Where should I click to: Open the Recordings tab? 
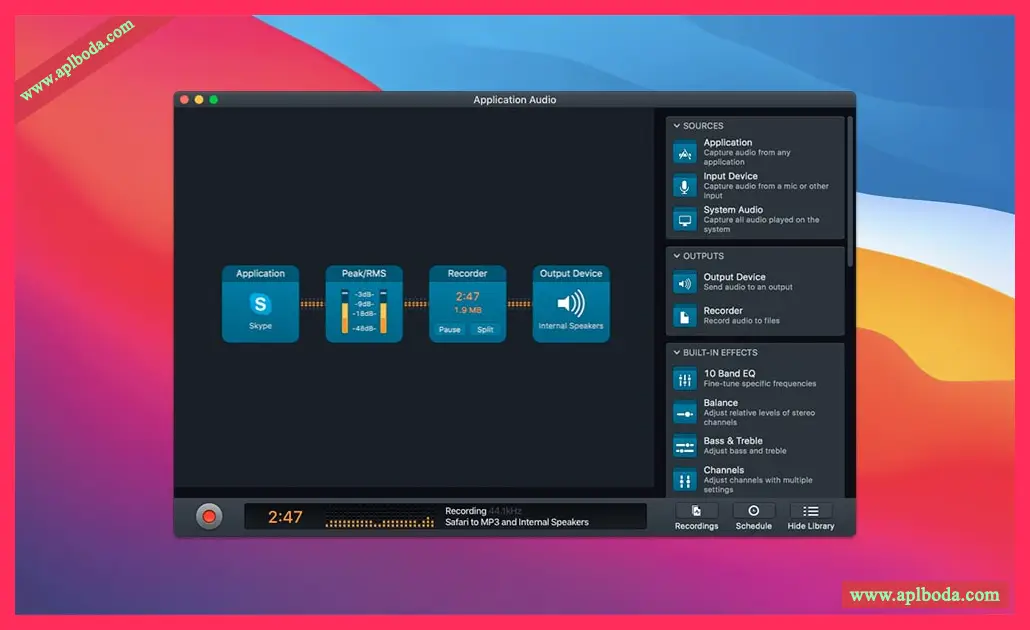click(x=696, y=517)
